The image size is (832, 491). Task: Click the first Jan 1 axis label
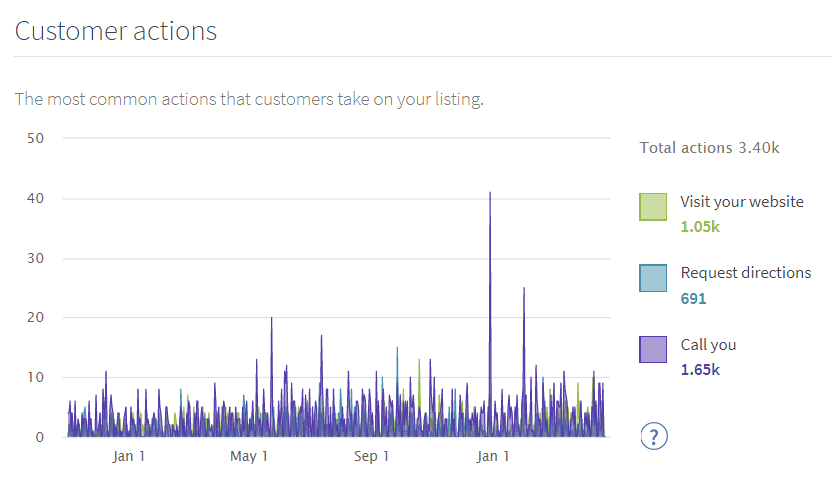[129, 457]
